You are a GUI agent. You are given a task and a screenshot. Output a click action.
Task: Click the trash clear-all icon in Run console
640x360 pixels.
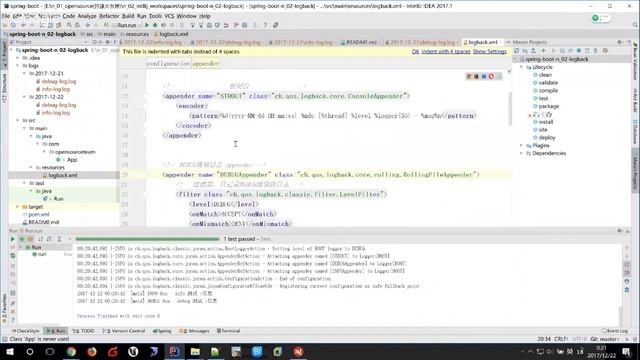tap(627, 290)
